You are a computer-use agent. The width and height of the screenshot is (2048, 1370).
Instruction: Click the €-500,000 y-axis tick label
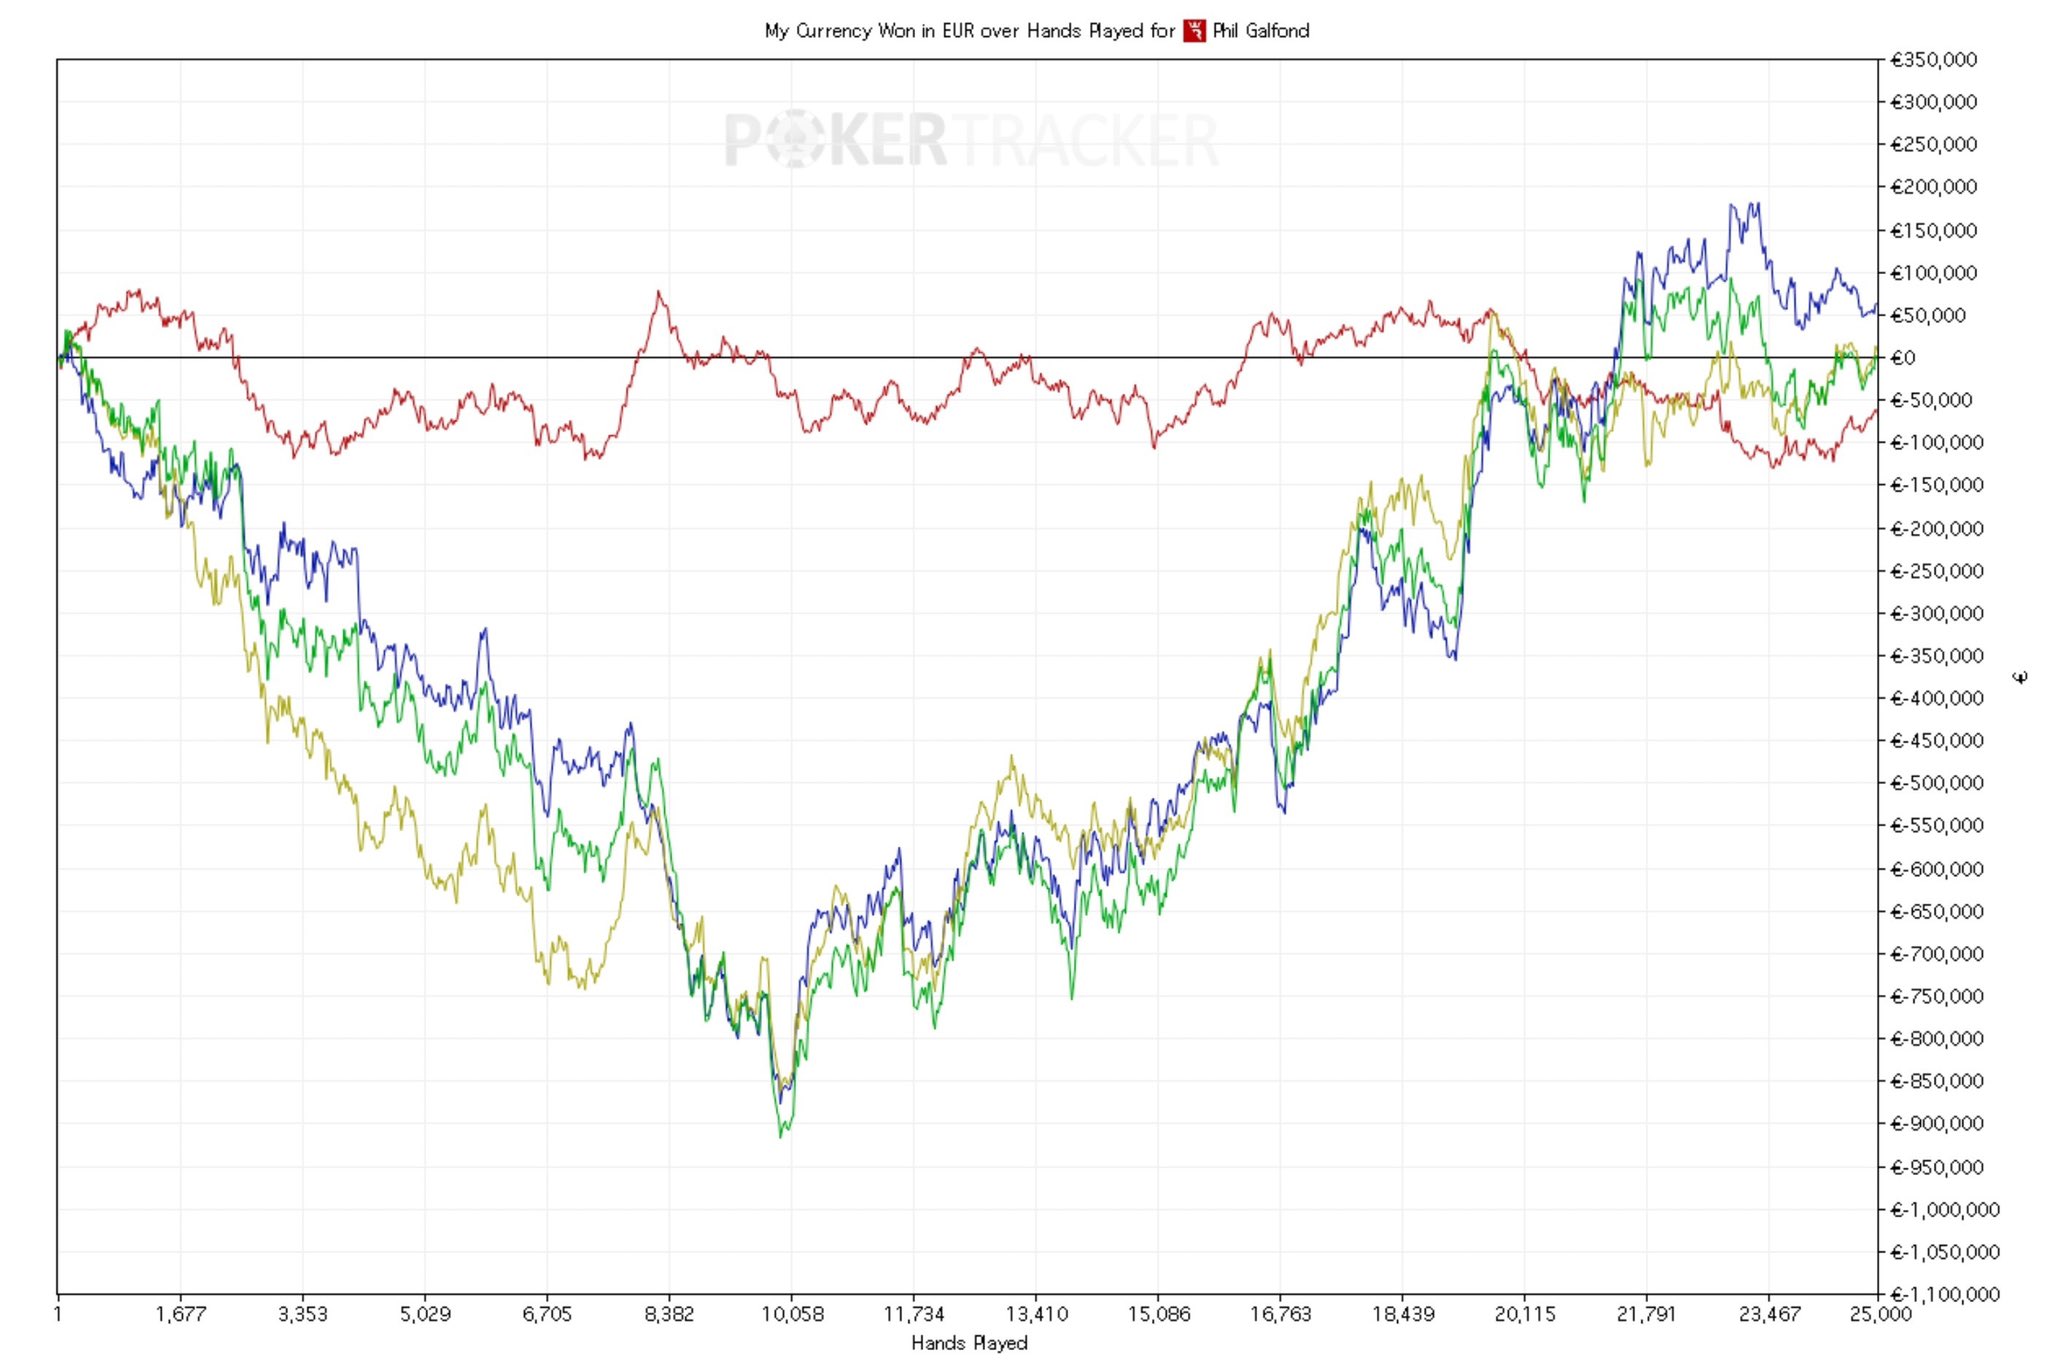(1937, 783)
